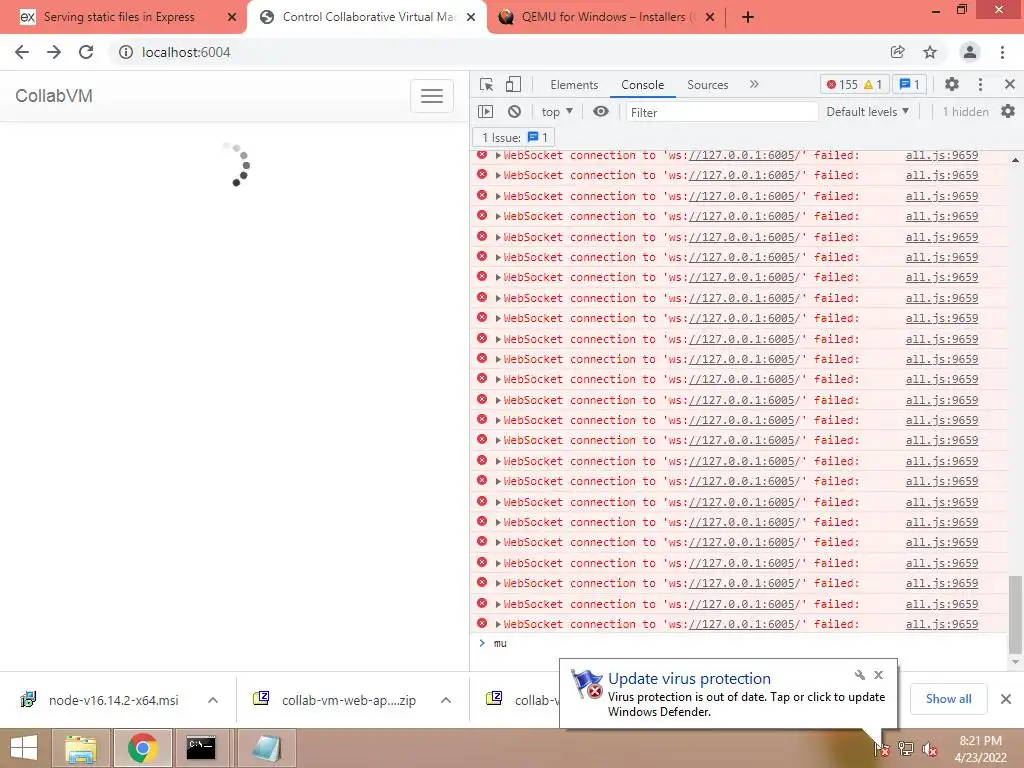The width and height of the screenshot is (1024, 768).
Task: Close the QEMU for Windows tab
Action: click(710, 17)
